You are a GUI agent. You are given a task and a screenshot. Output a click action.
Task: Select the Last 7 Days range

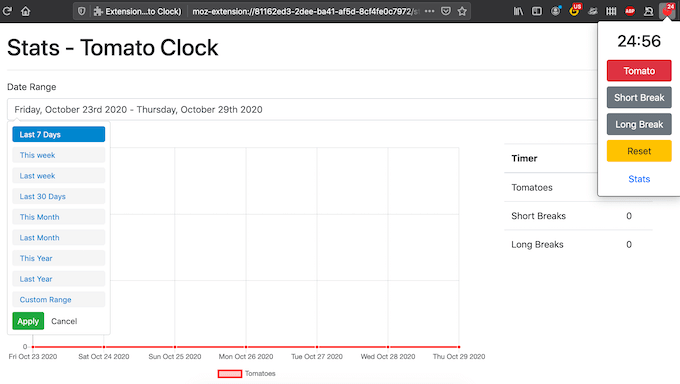click(59, 134)
